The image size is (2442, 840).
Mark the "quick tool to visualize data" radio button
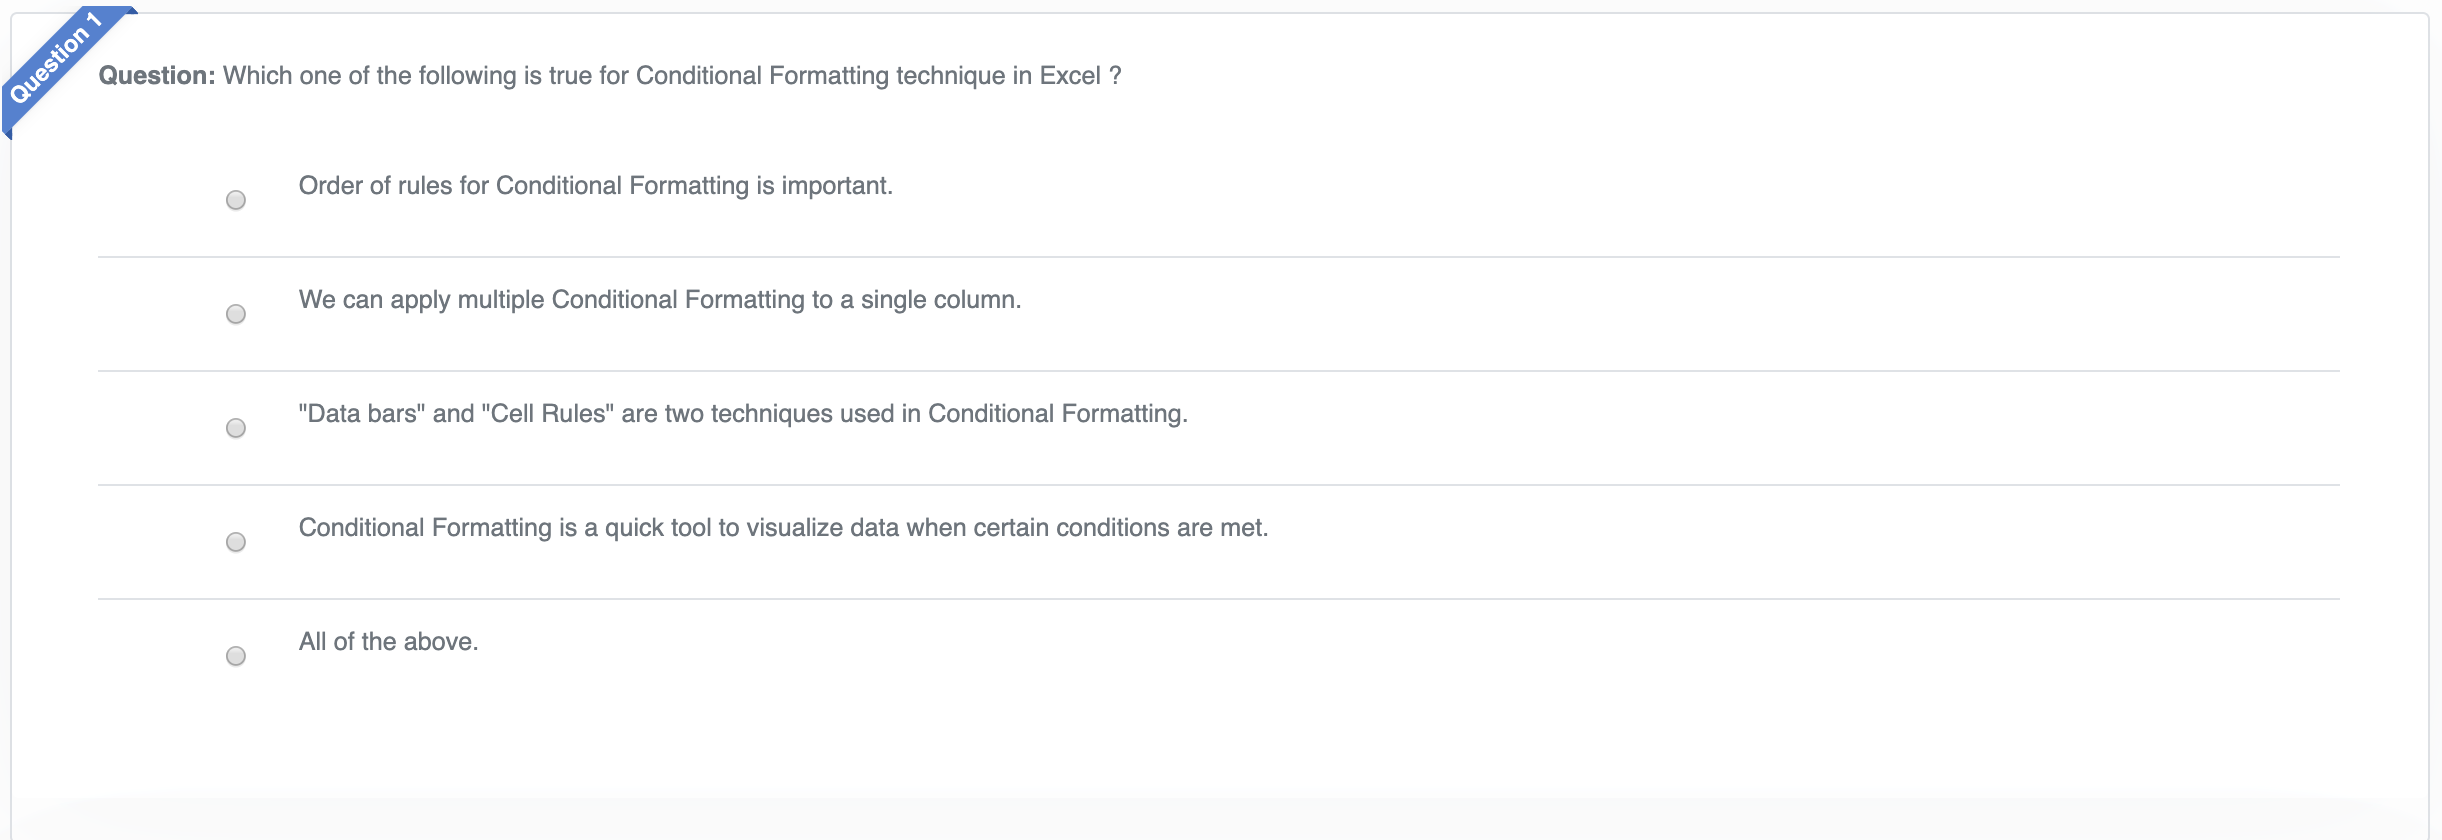[236, 542]
